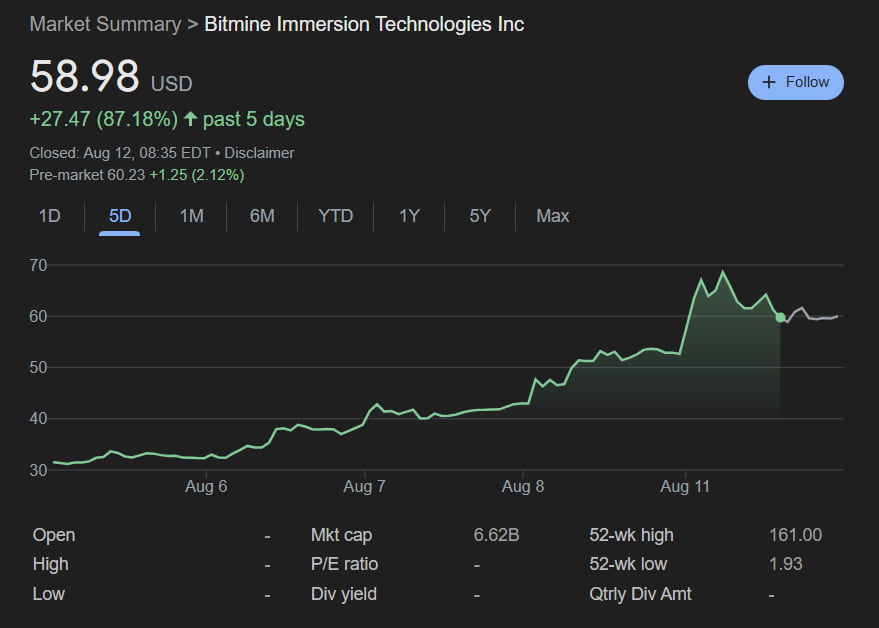Click the plus icon on Follow button
Screen dimensions: 879x628
click(769, 82)
